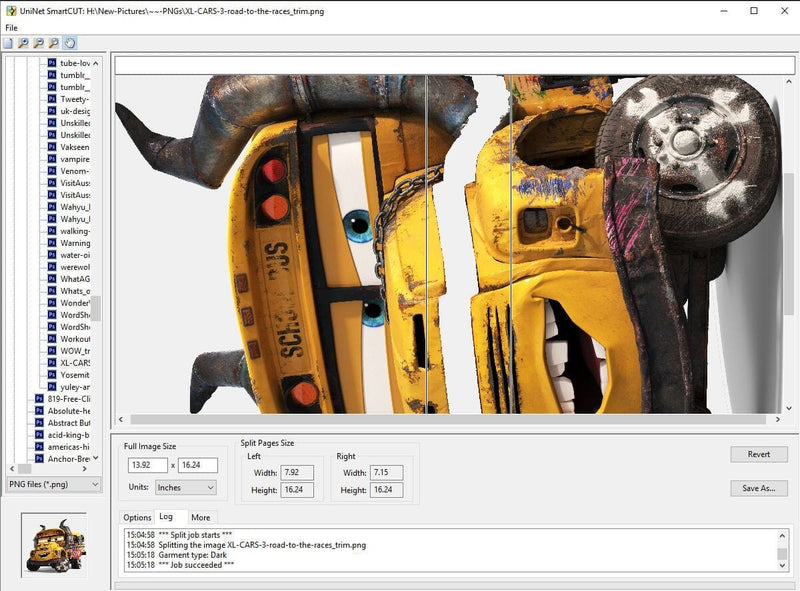This screenshot has height=591, width=800.
Task: Click the Units dropdown arrow
Action: pyautogui.click(x=210, y=488)
